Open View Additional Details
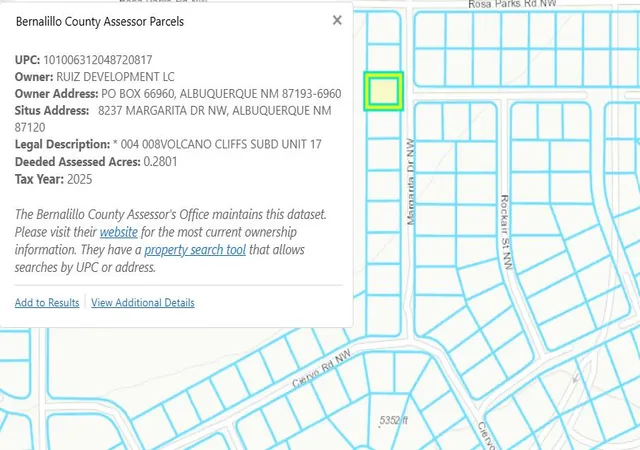Viewport: 640px width, 450px height. [x=143, y=303]
